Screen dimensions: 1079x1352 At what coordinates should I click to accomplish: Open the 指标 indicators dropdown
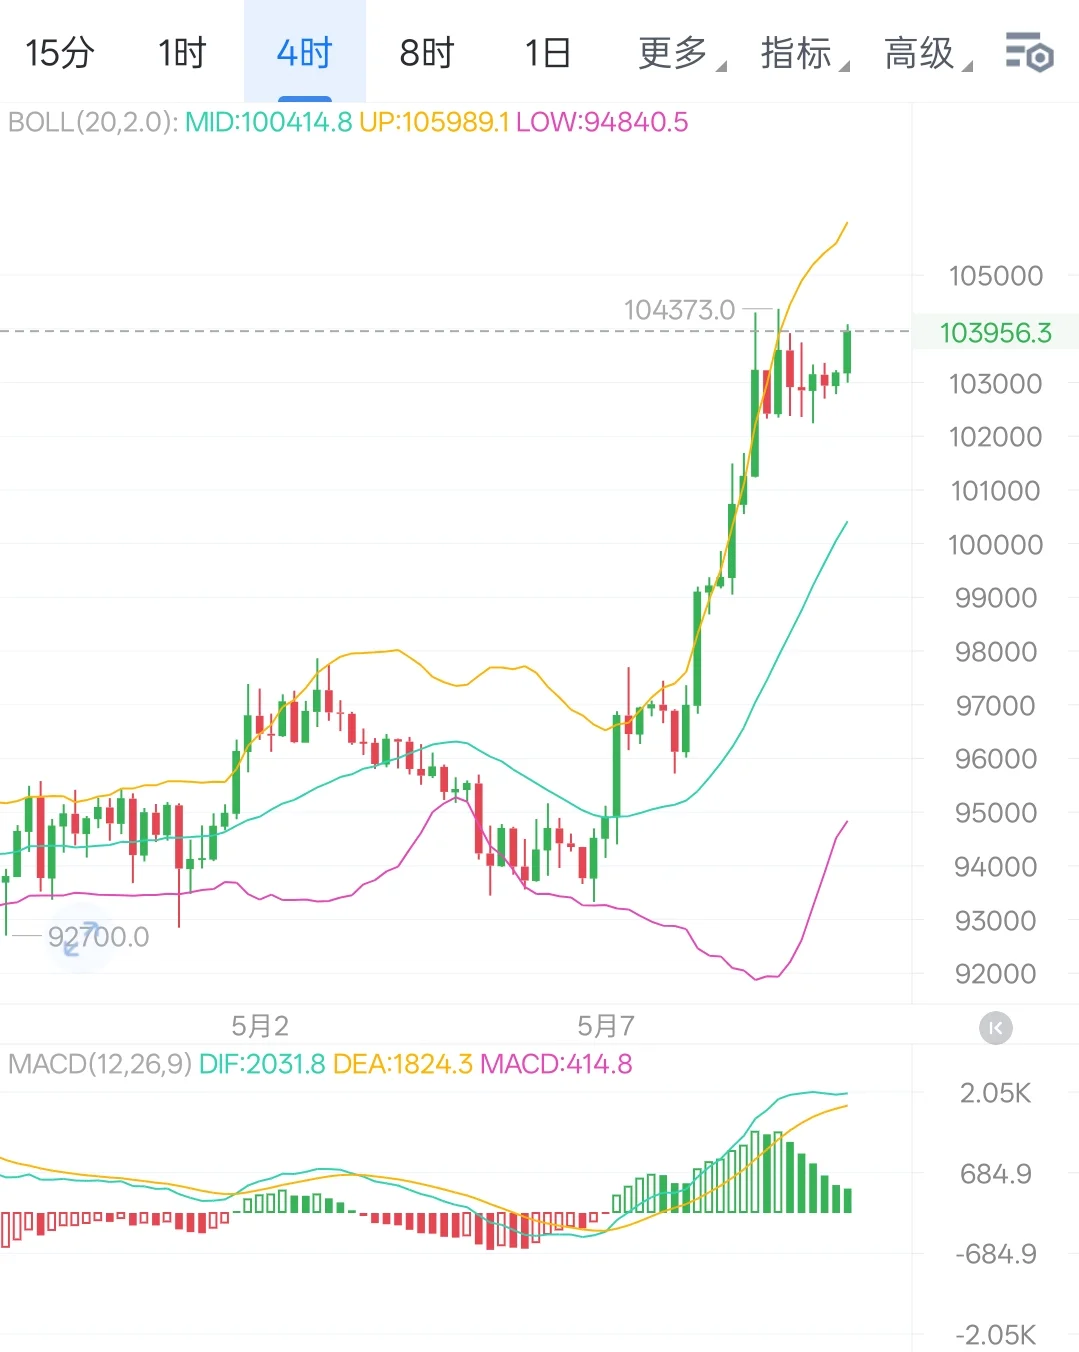(x=805, y=52)
